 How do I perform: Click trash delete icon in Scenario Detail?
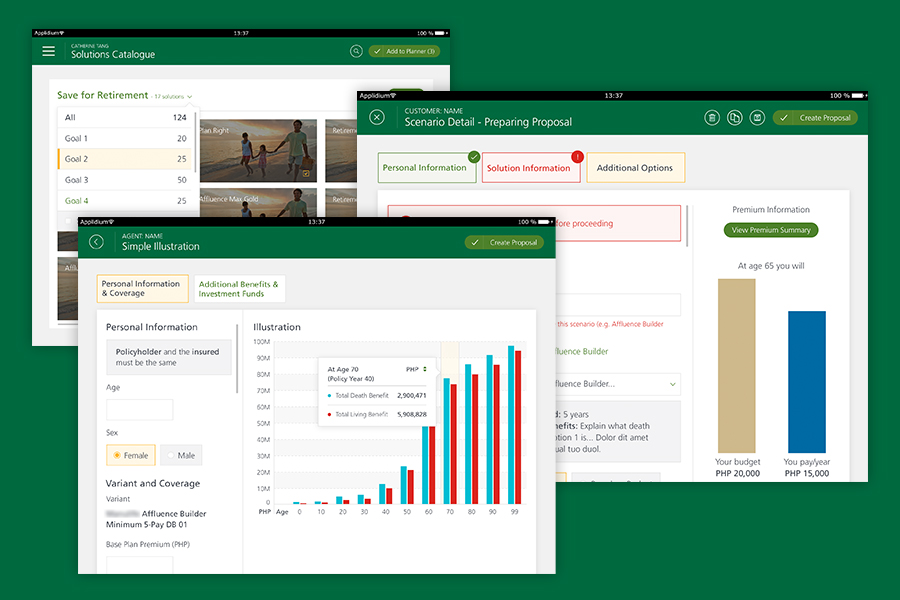712,118
